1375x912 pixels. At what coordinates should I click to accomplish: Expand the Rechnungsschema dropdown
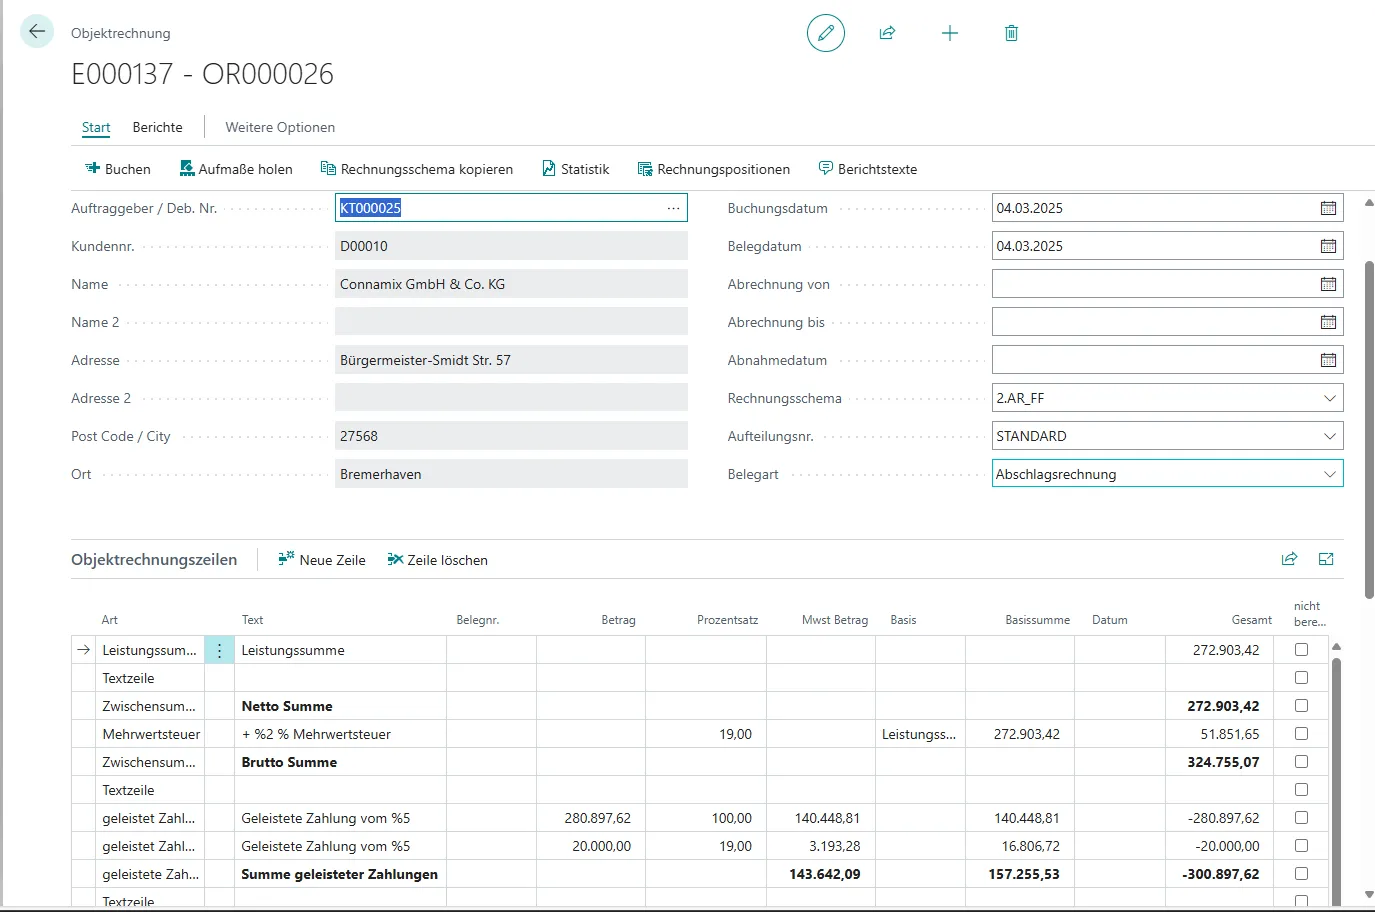point(1329,398)
